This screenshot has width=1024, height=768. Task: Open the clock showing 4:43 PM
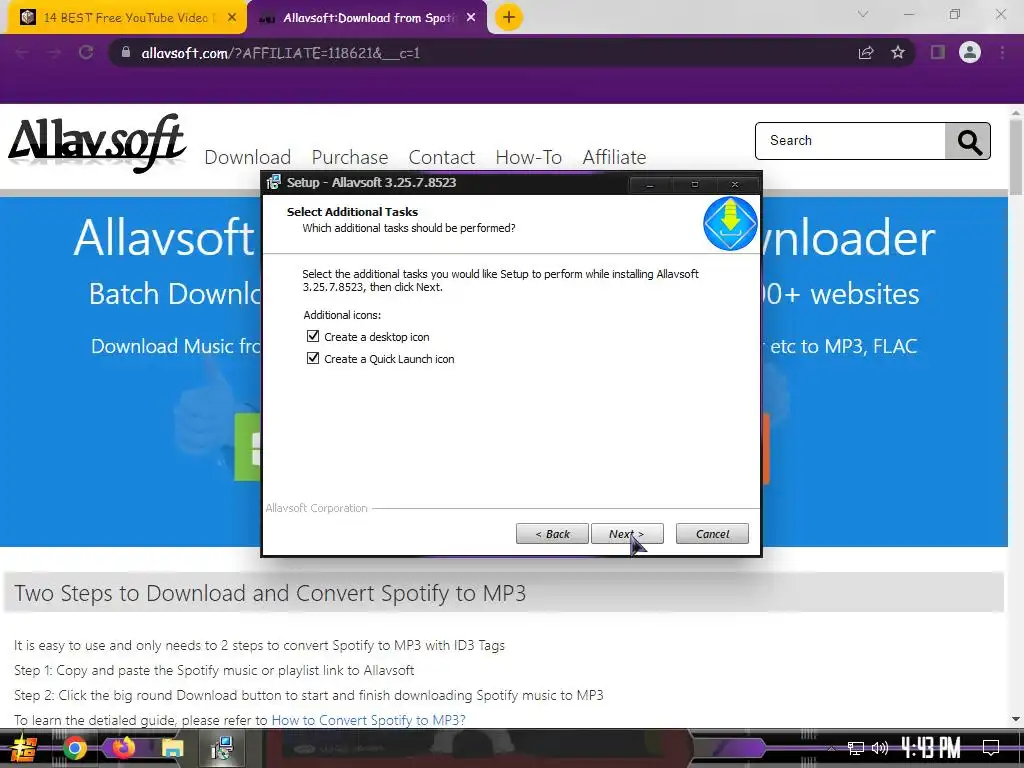point(931,748)
